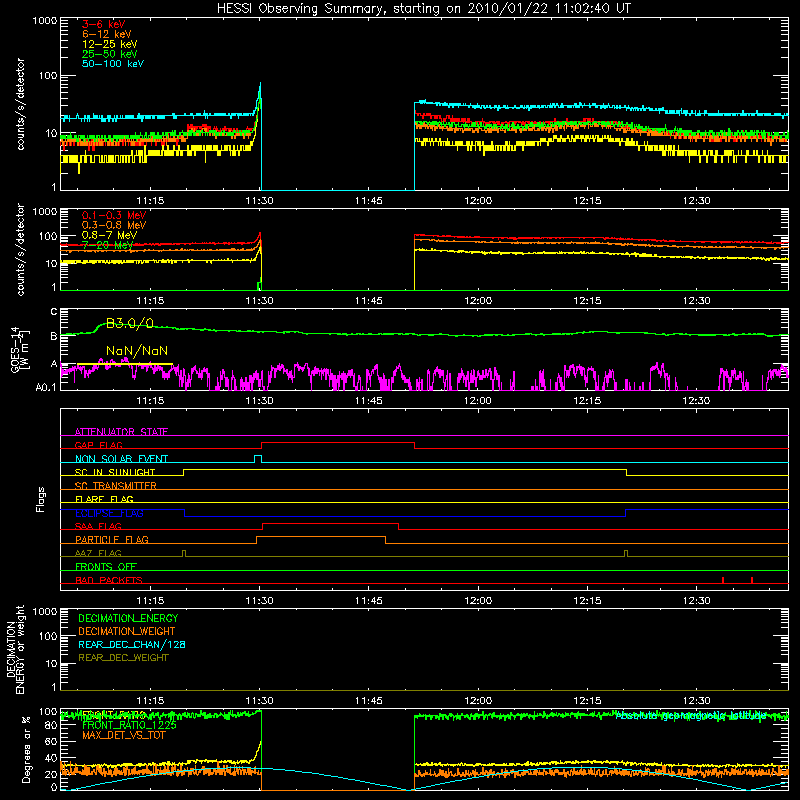The height and width of the screenshot is (800, 800).
Task: Click the 0.3-0.8 MeV legend label
Action: point(114,225)
